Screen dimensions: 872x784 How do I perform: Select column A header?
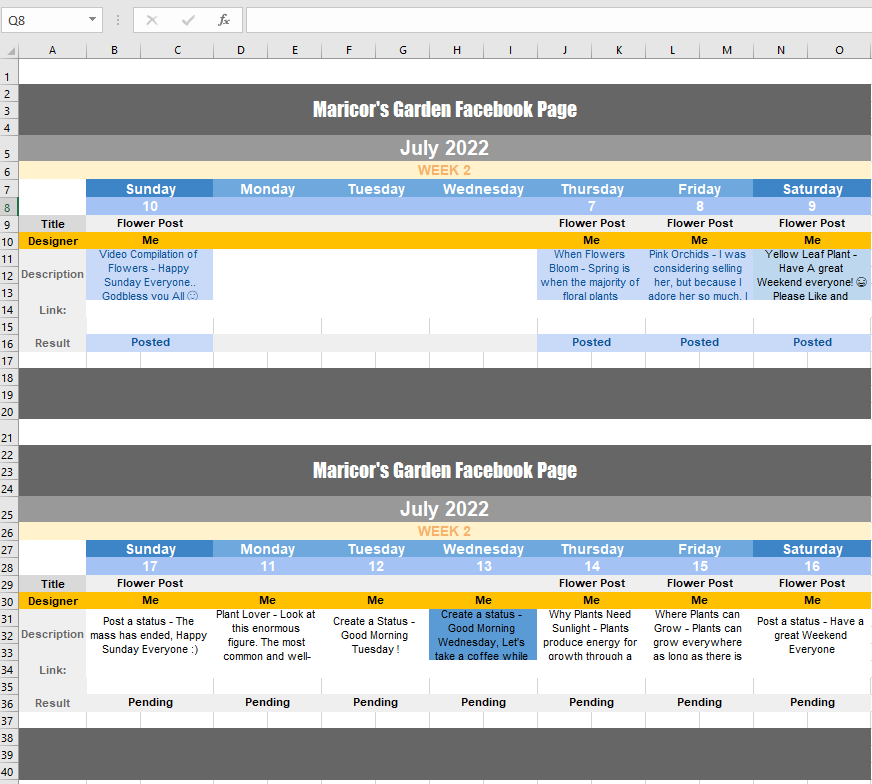click(x=52, y=51)
